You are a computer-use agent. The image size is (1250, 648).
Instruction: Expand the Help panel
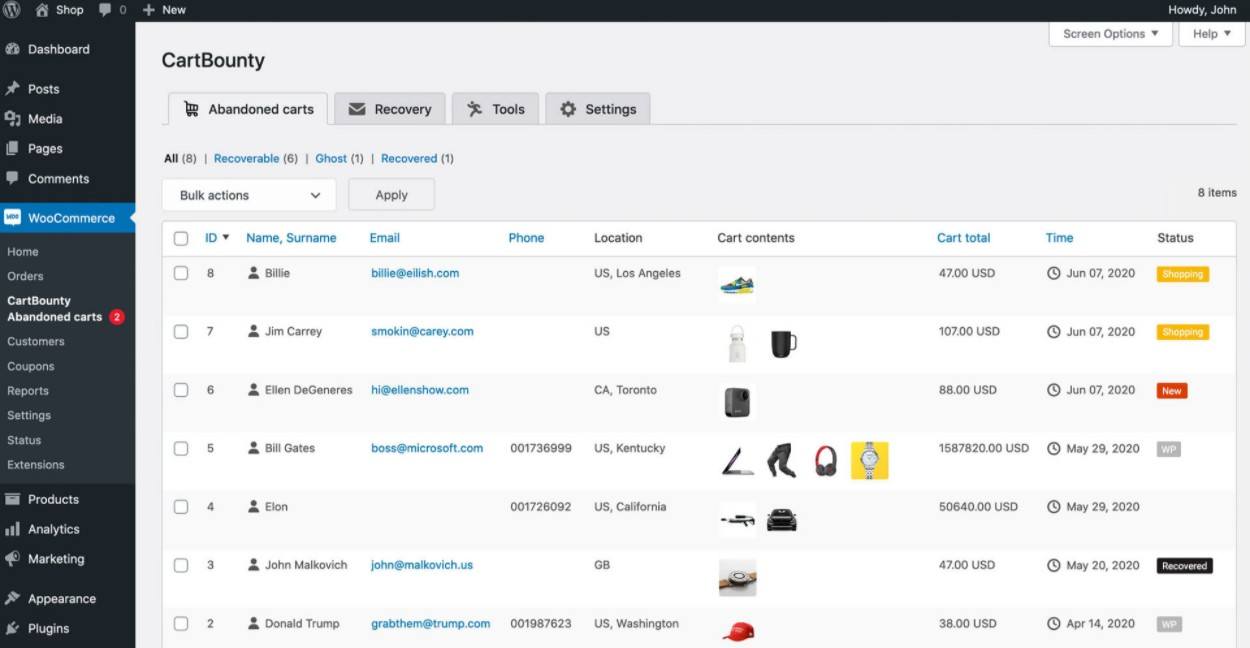point(1212,34)
